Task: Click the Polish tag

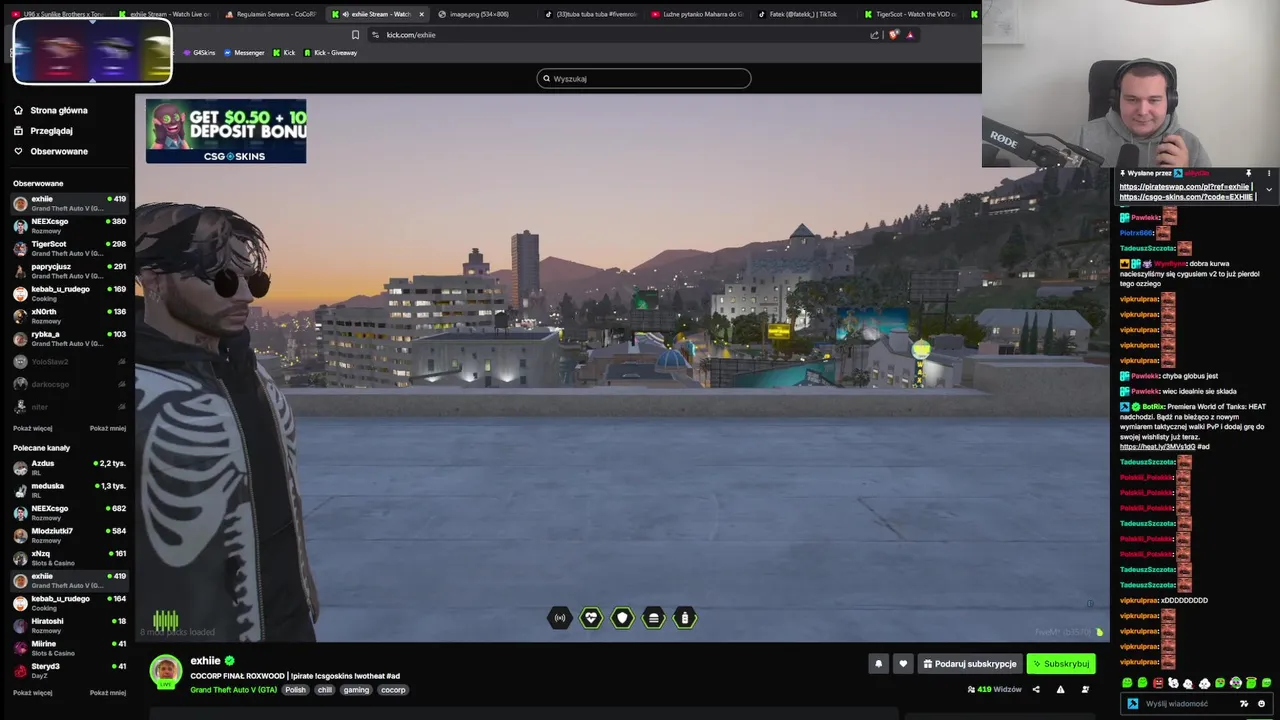Action: (x=295, y=690)
